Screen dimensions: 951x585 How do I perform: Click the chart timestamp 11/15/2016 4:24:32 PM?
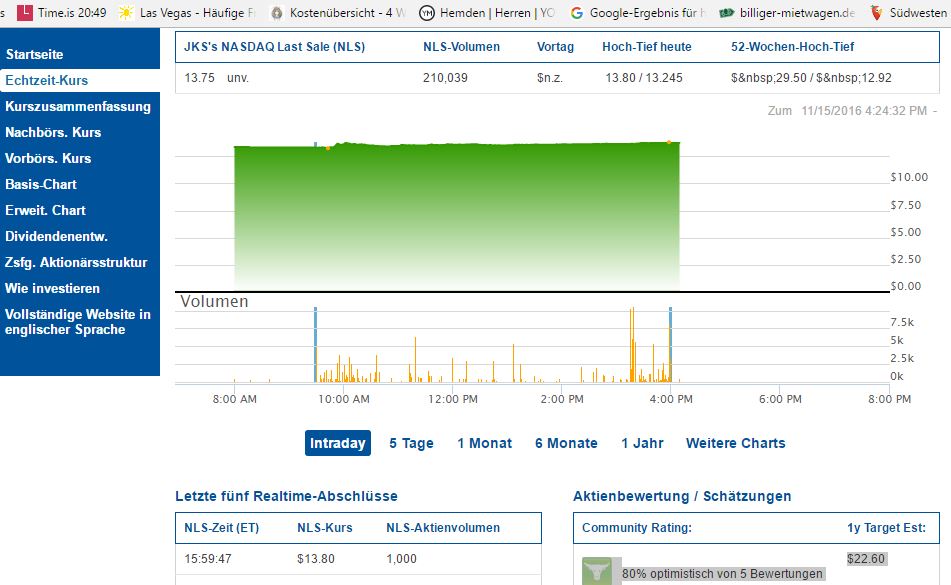coord(864,110)
